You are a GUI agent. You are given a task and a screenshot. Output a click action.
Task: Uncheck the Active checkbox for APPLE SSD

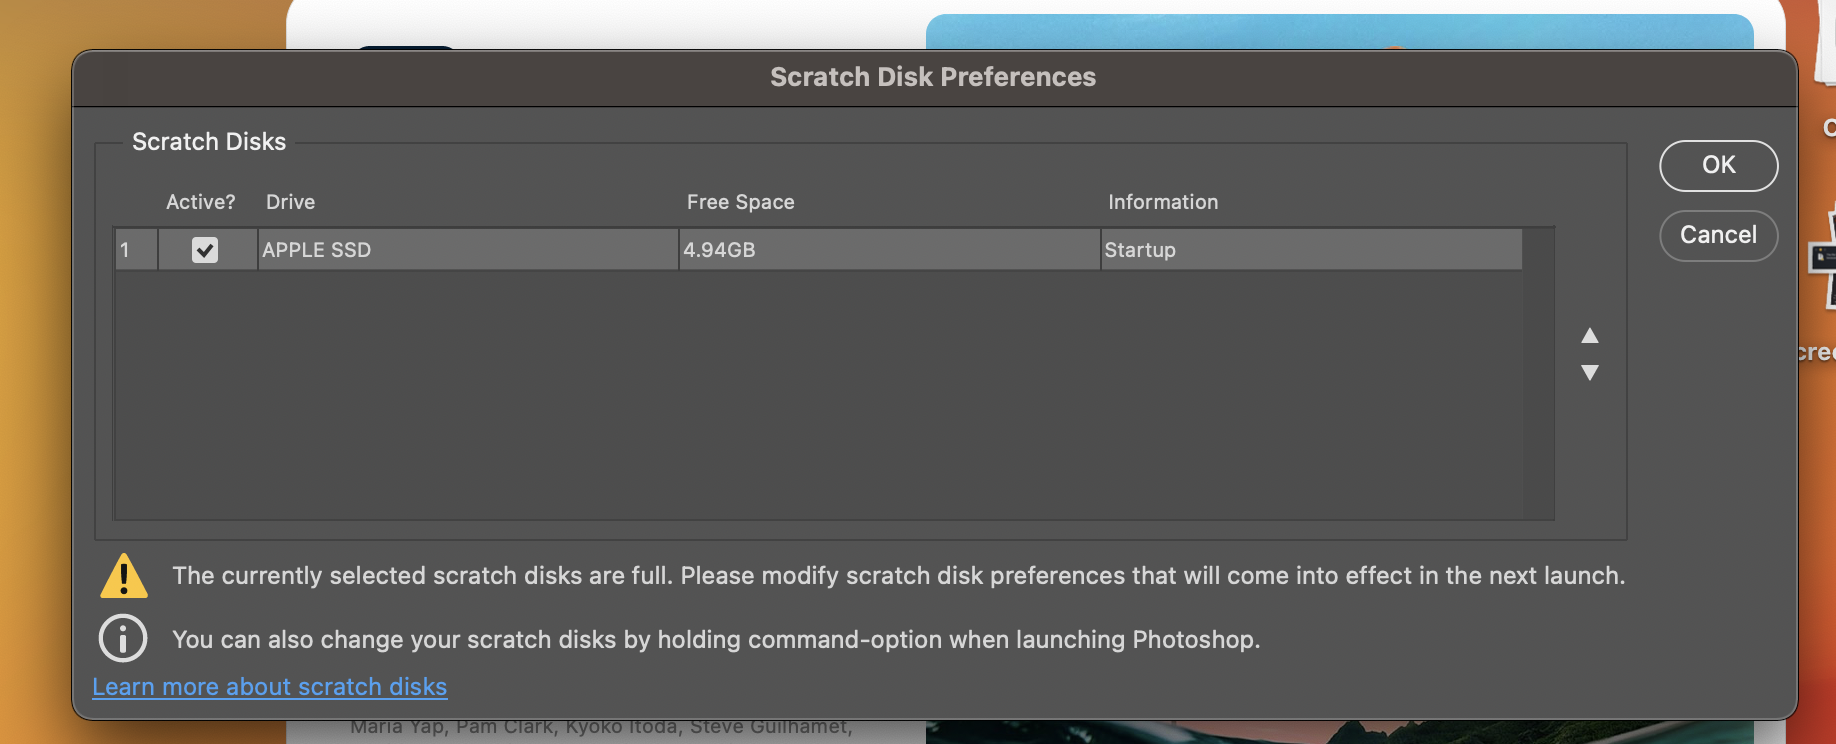click(x=206, y=249)
